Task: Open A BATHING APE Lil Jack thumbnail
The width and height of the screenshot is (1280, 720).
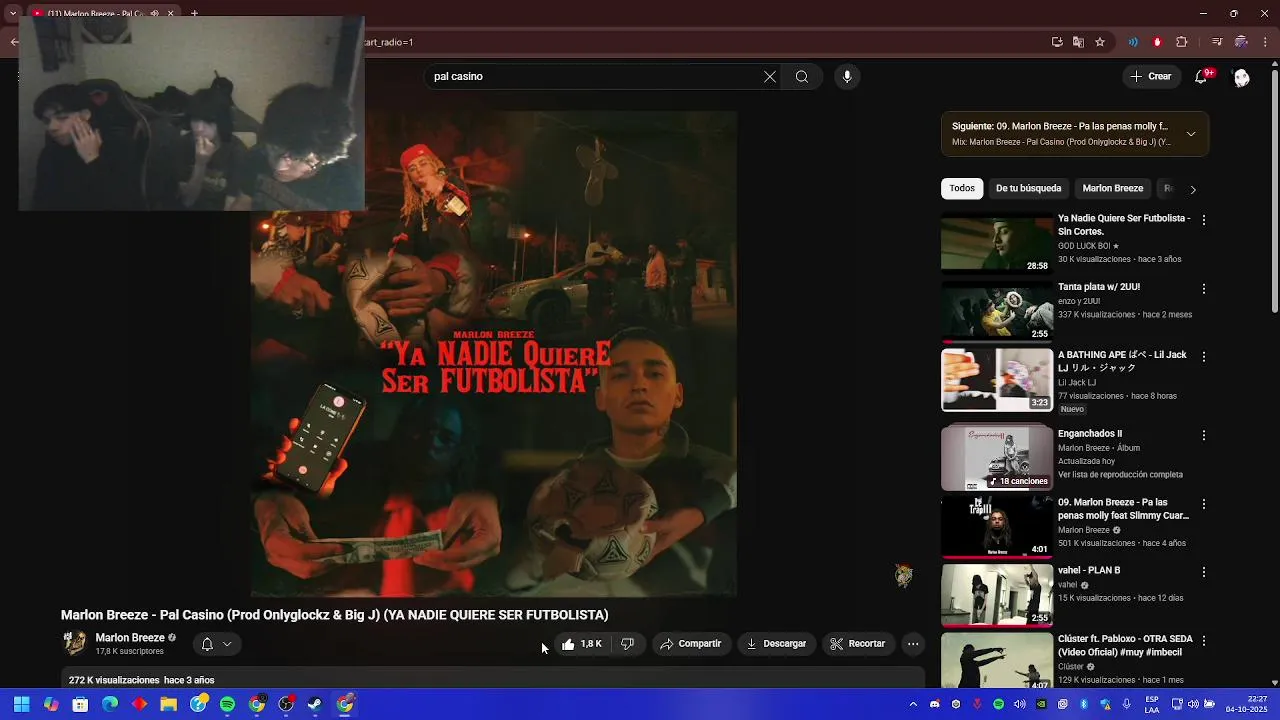Action: [x=997, y=380]
